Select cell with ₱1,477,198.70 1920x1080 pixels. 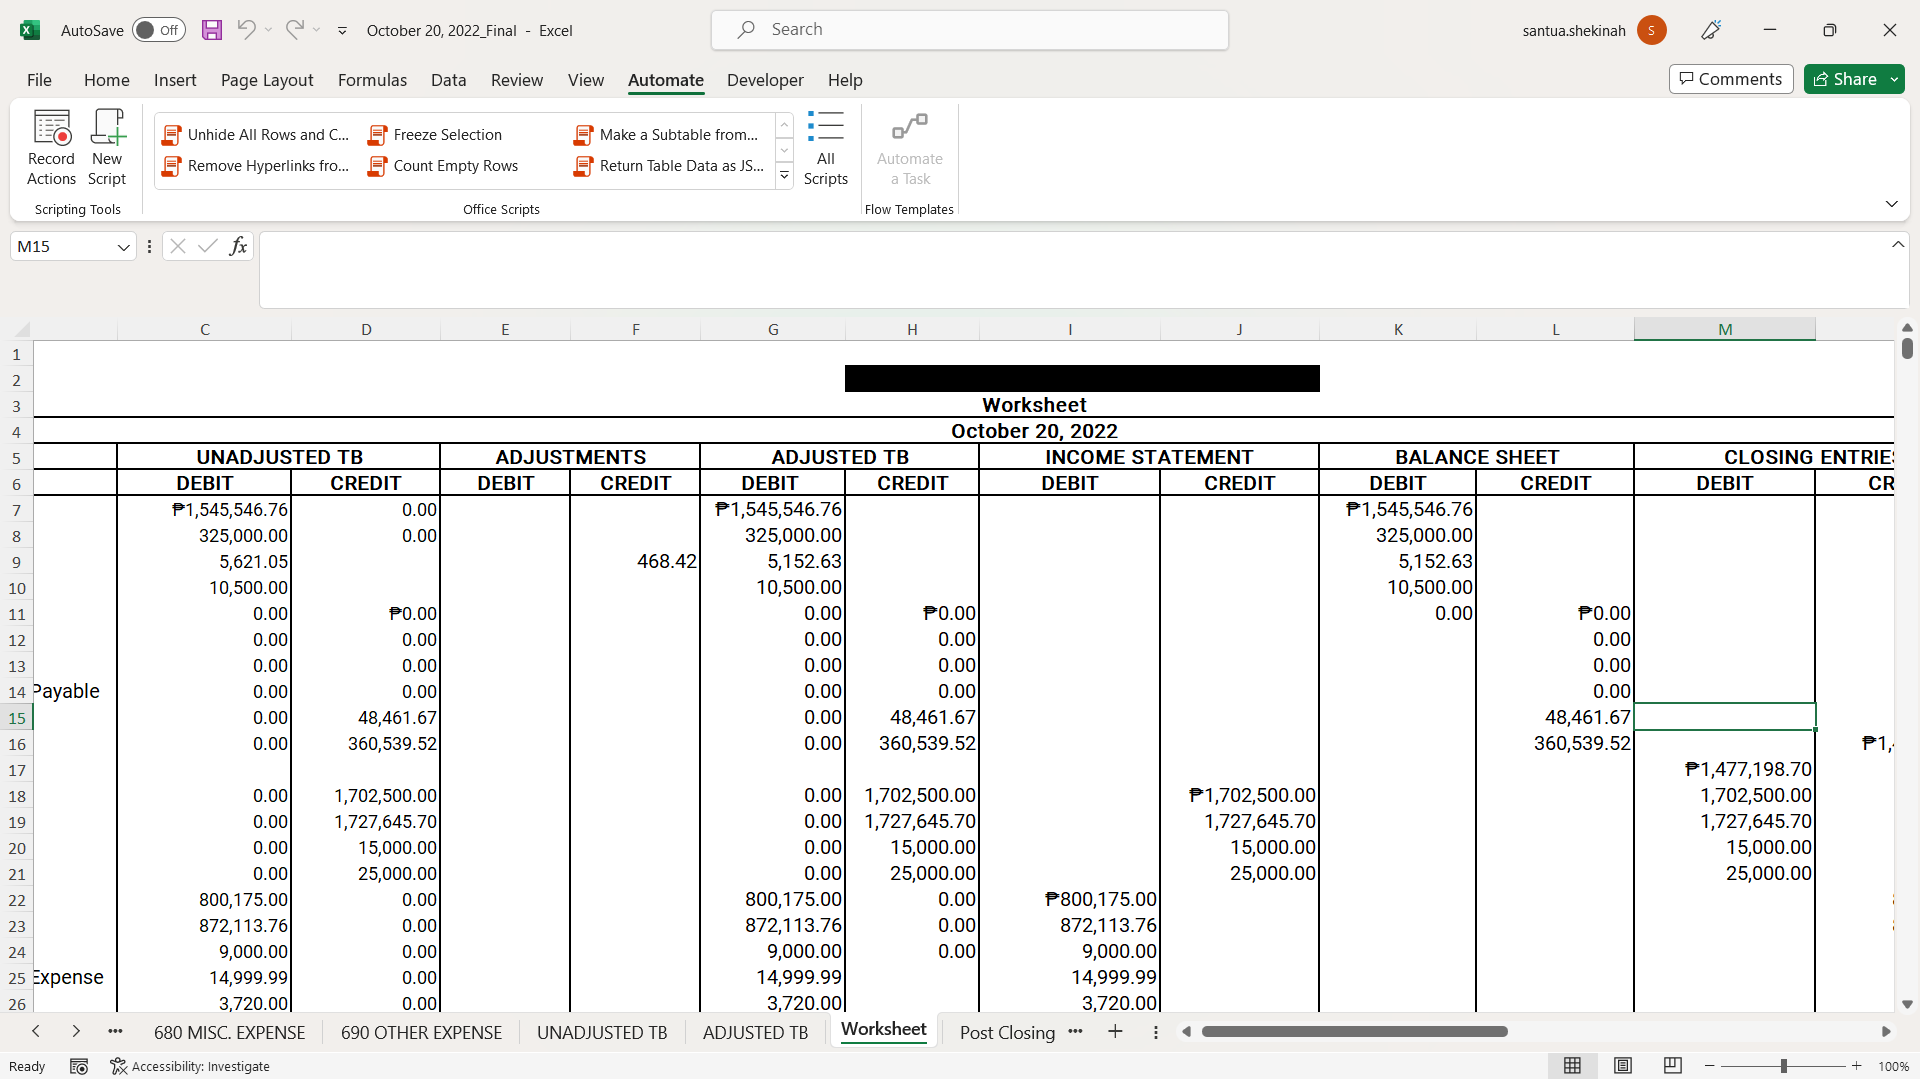(1725, 769)
